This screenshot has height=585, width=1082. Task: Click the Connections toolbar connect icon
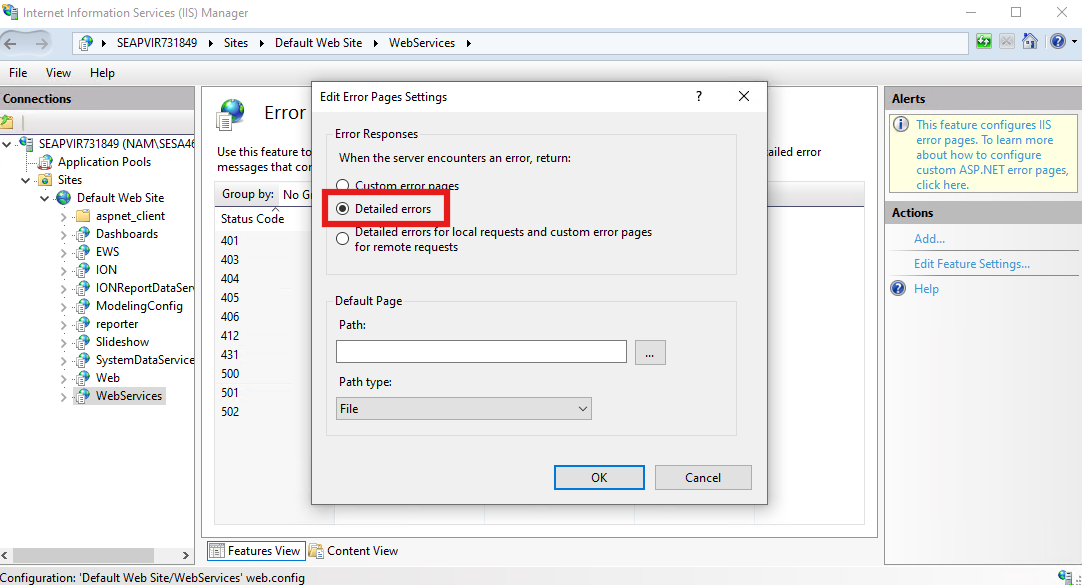7,122
